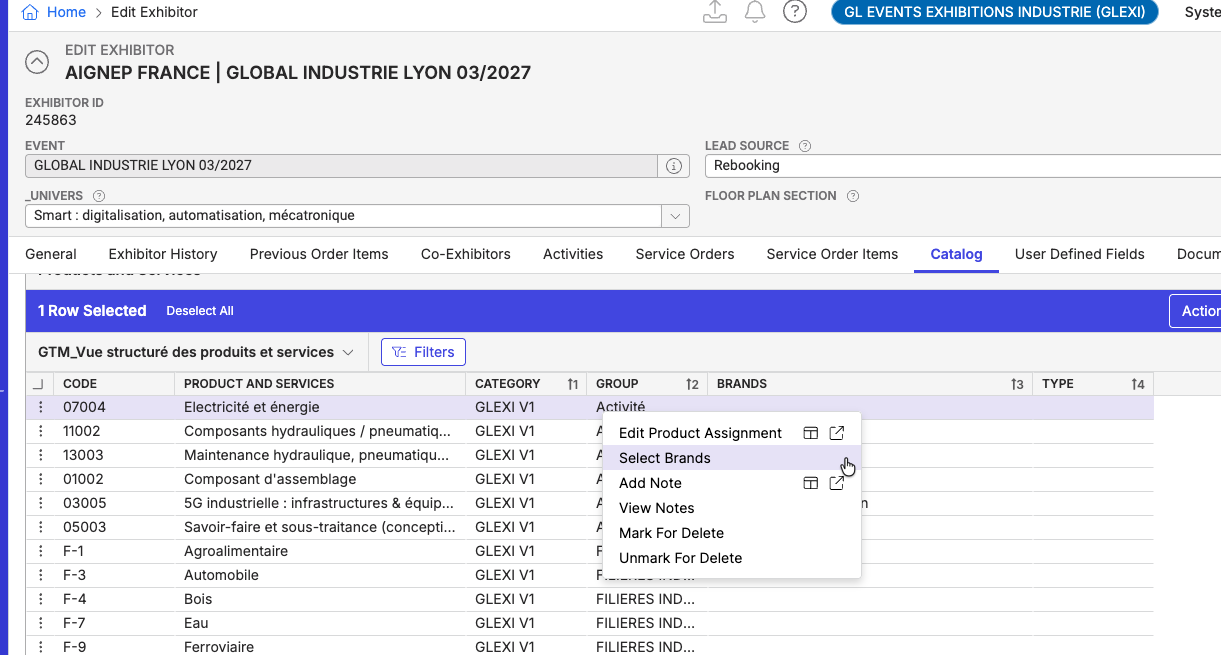1221x655 pixels.
Task: Open Edit Product Assignment in new window icon
Action: (837, 433)
